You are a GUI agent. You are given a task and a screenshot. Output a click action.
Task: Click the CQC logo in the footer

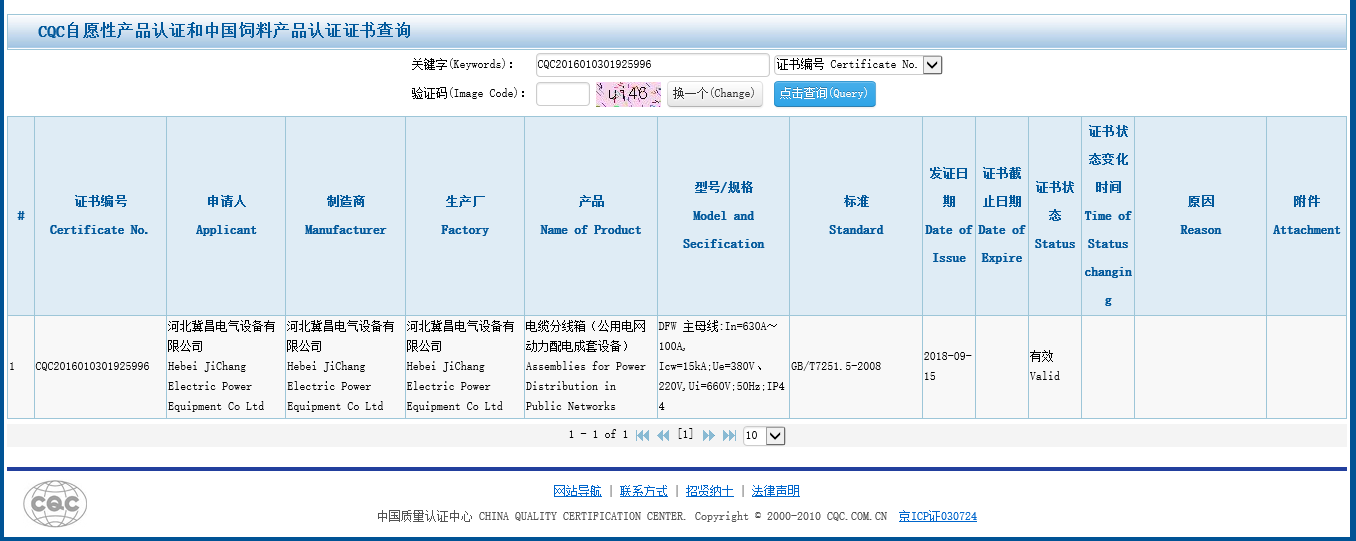(x=55, y=503)
